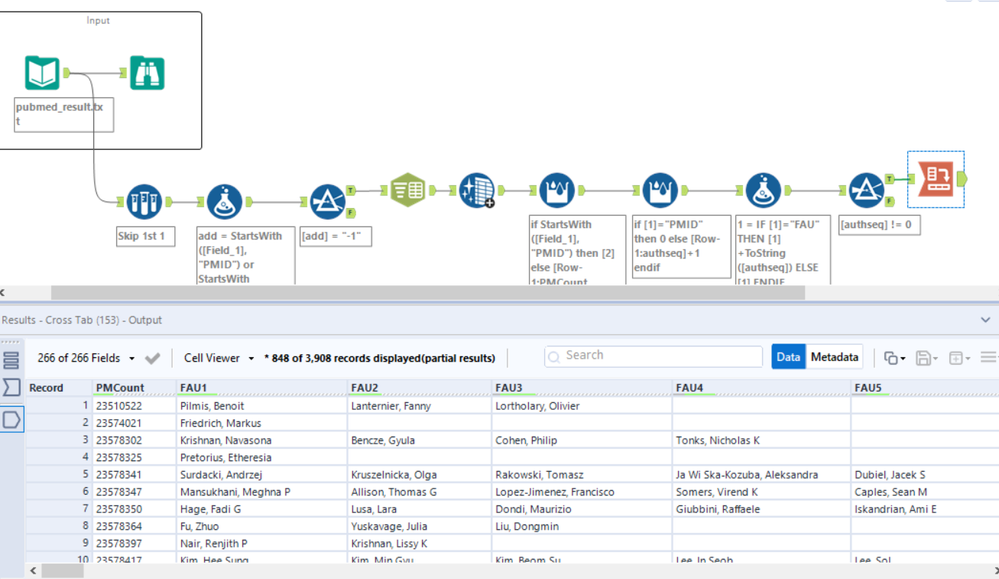The image size is (999, 579).
Task: Click the pubmed_result.txt annotation label
Action: pyautogui.click(x=64, y=114)
